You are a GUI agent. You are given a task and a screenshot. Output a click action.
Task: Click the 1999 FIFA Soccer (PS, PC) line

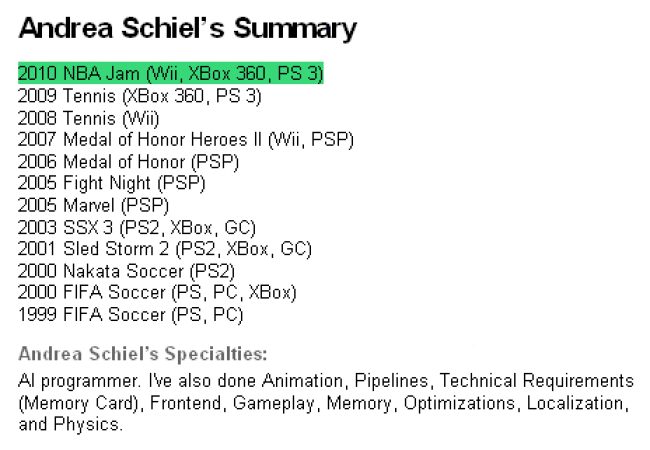131,314
